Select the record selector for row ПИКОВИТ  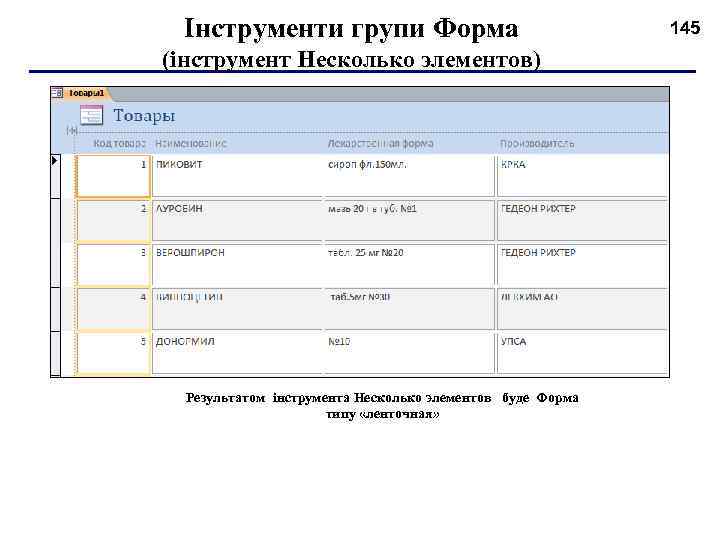(x=56, y=176)
